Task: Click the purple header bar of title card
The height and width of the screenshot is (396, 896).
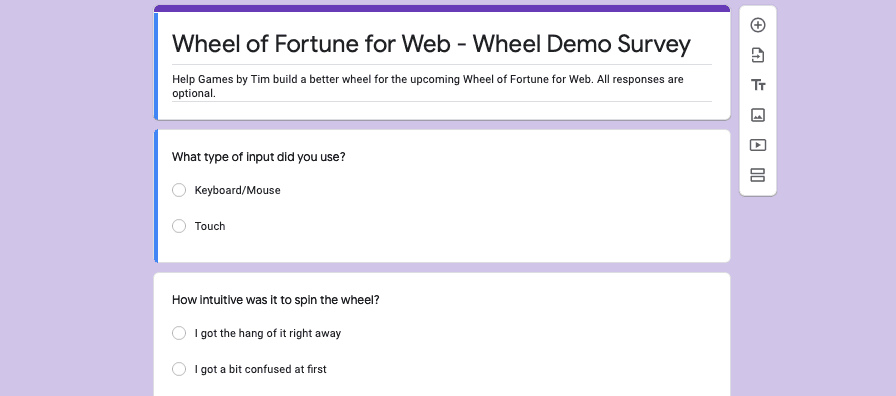Action: tap(442, 9)
